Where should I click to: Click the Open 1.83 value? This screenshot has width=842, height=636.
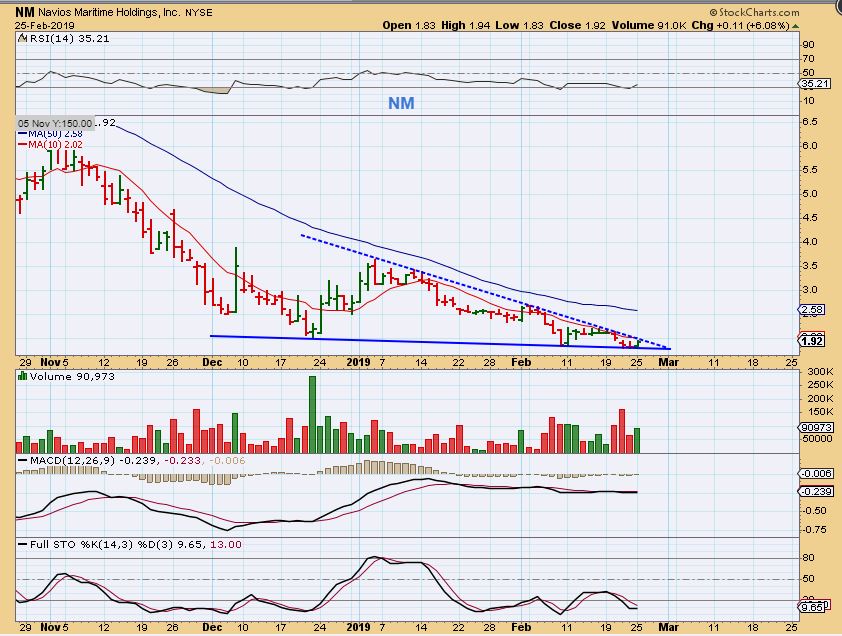click(409, 25)
